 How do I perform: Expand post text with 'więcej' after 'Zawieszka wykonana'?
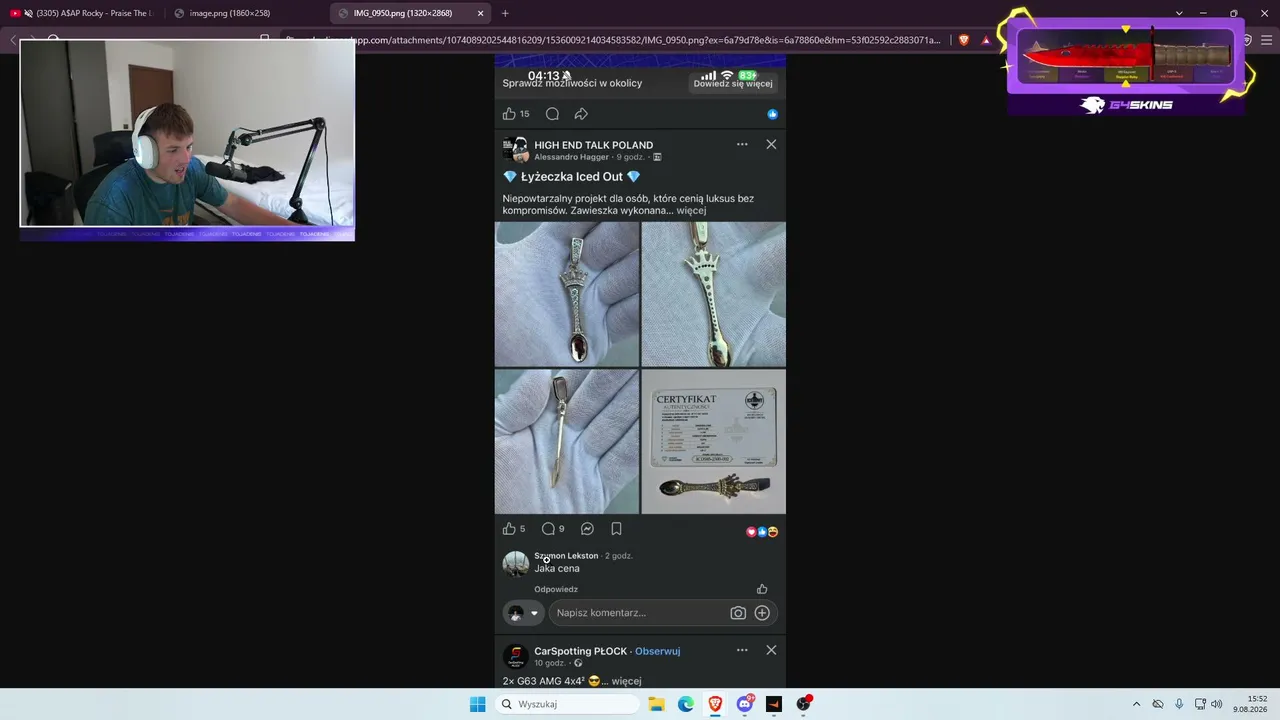pyautogui.click(x=691, y=211)
